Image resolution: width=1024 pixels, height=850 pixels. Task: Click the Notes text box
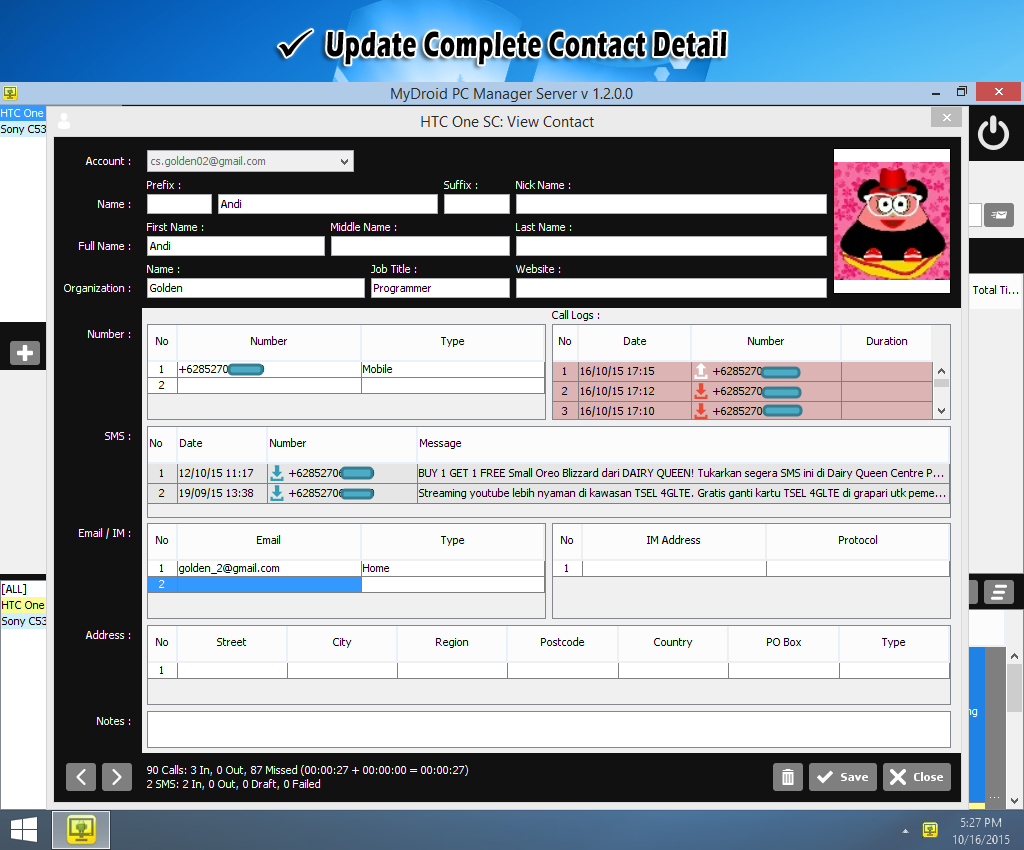tap(548, 729)
